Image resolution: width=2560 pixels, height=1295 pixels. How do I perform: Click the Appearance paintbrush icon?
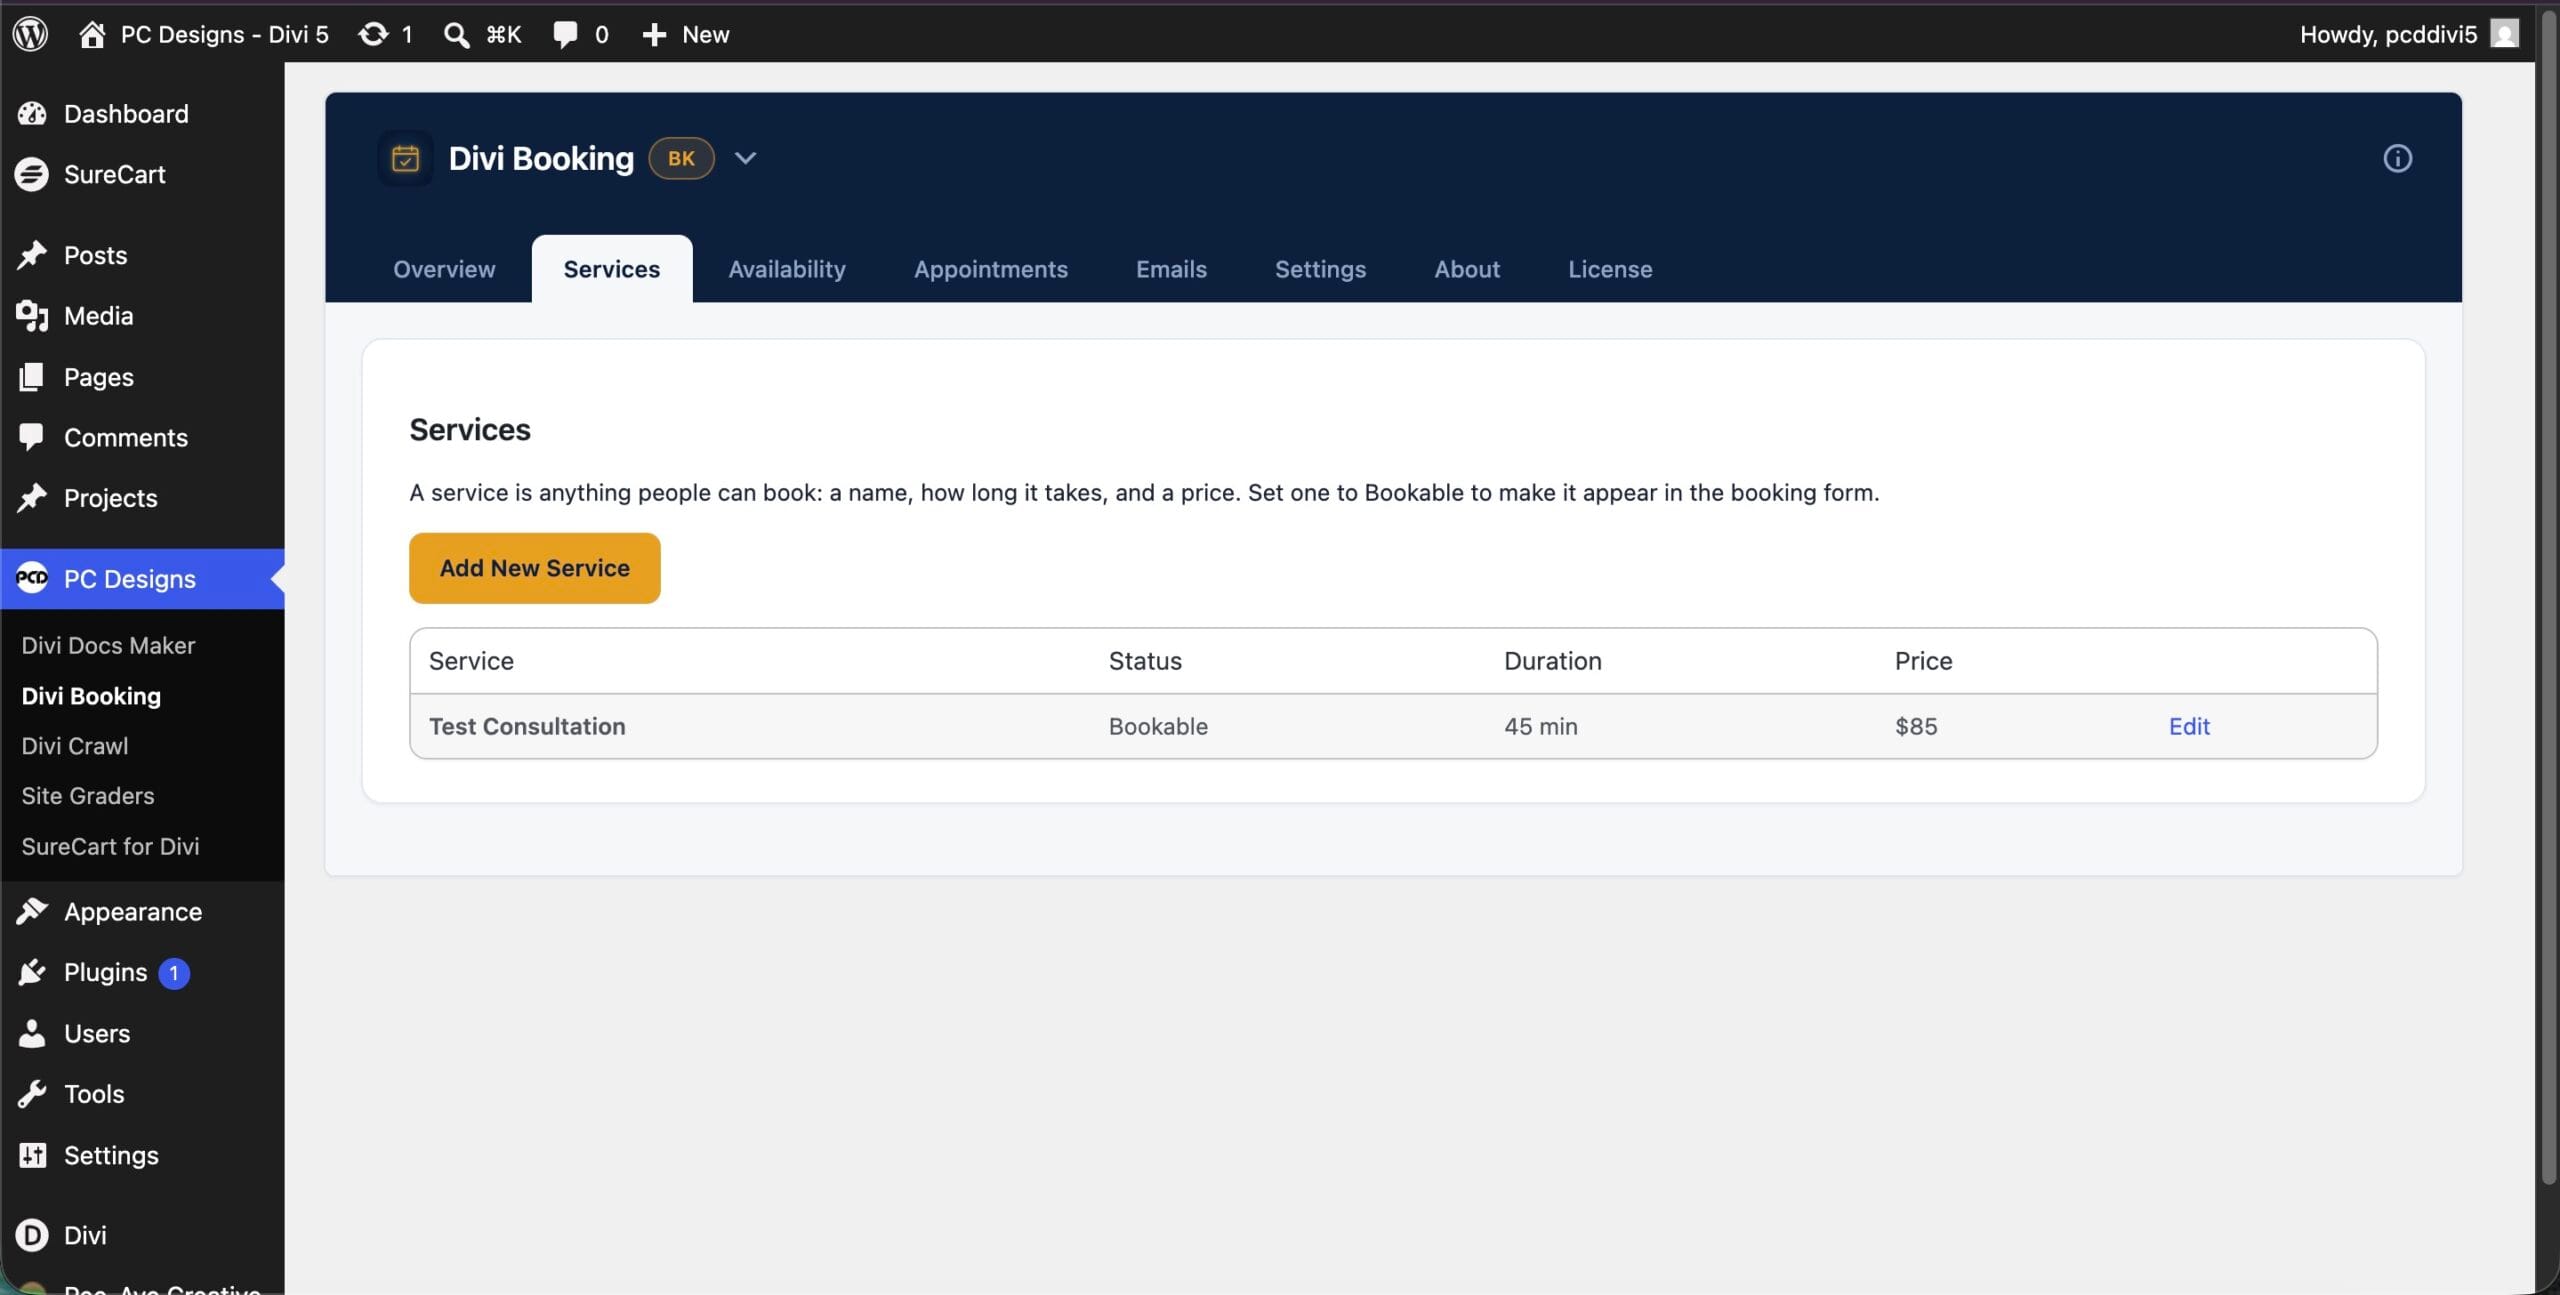[x=32, y=911]
